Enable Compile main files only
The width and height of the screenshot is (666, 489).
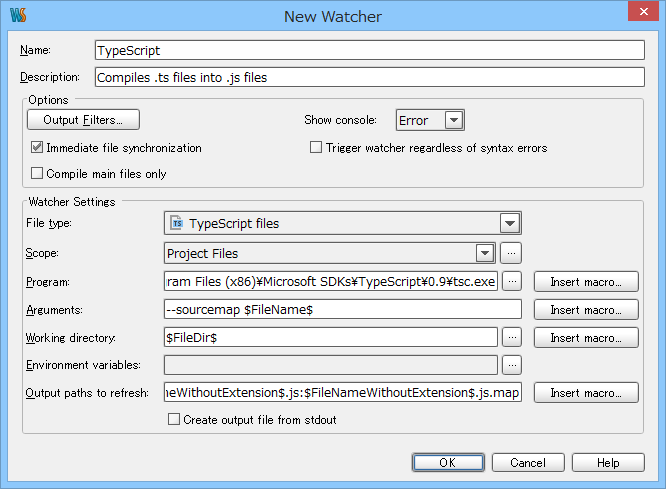(x=37, y=173)
